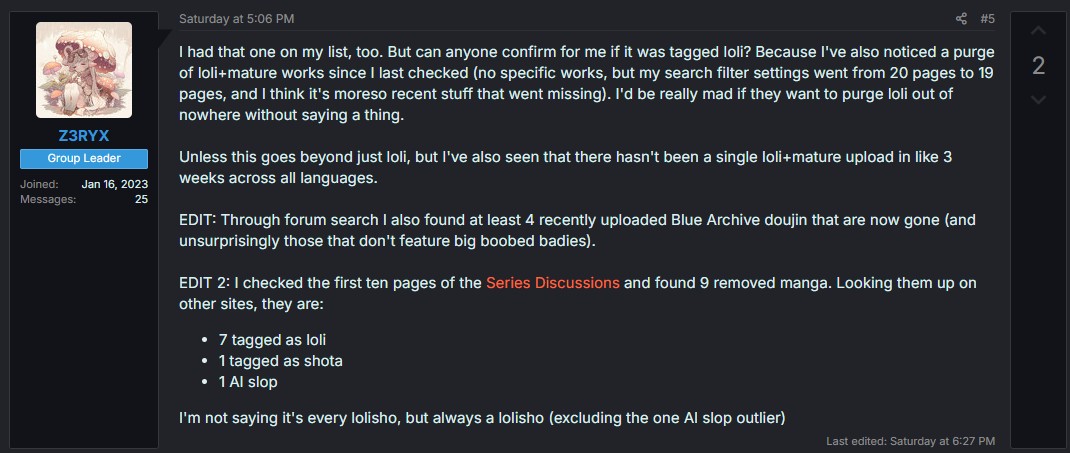Image resolution: width=1070 pixels, height=453 pixels.
Task: Click the Last edited Saturday 6:27 PM note
Action: 910,440
